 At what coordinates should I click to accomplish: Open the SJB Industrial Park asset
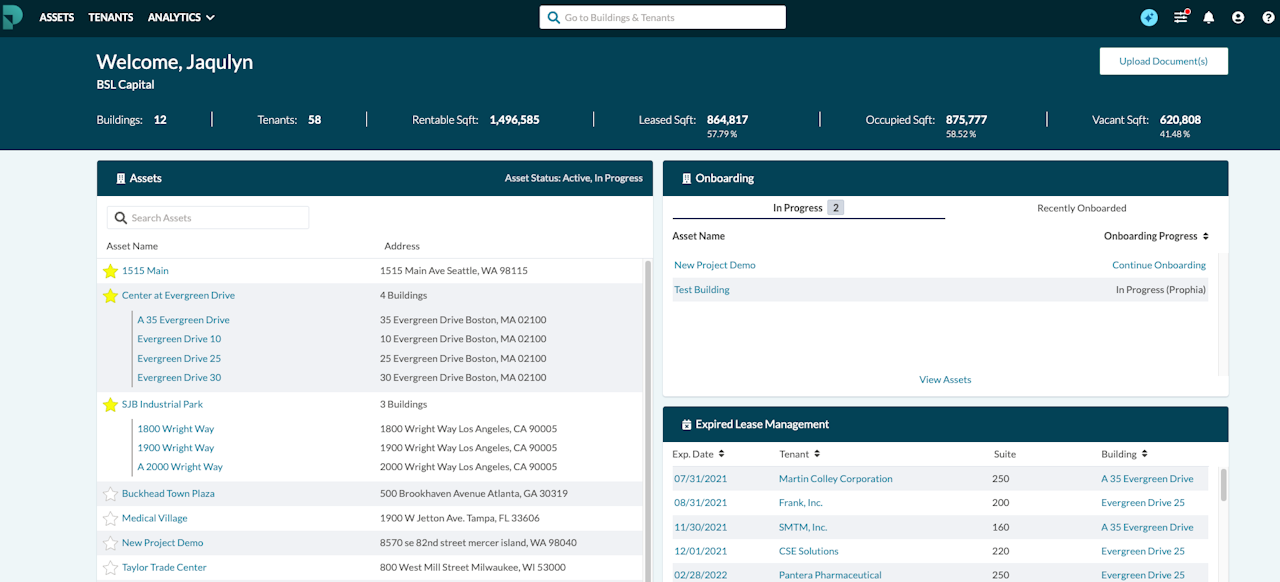[162, 405]
